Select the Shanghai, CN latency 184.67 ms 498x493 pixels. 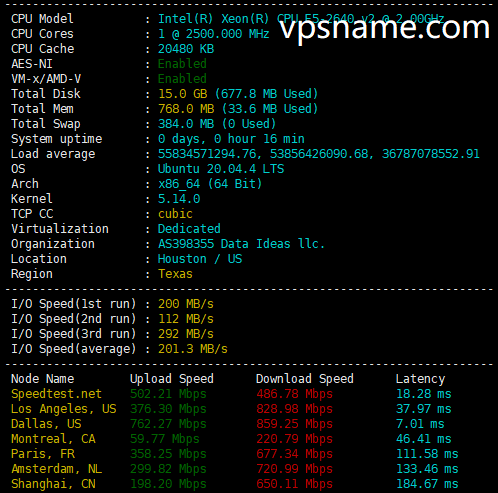click(427, 484)
